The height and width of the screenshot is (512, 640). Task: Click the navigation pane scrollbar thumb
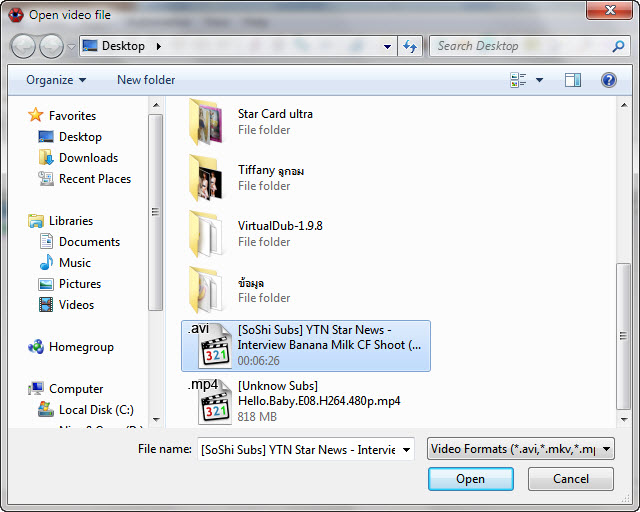tap(156, 212)
